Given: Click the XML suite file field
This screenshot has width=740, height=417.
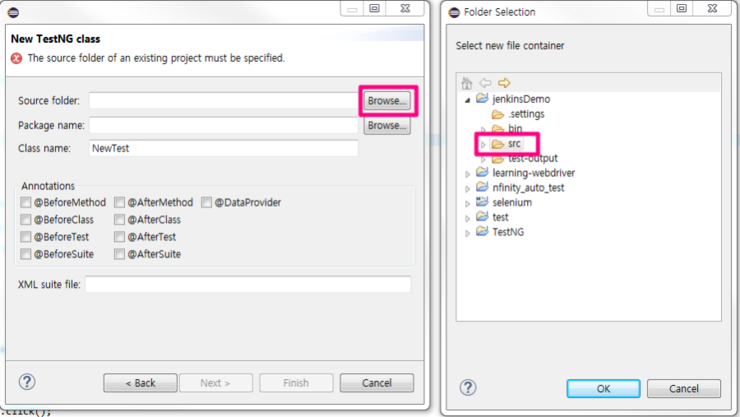Looking at the screenshot, I should [248, 284].
